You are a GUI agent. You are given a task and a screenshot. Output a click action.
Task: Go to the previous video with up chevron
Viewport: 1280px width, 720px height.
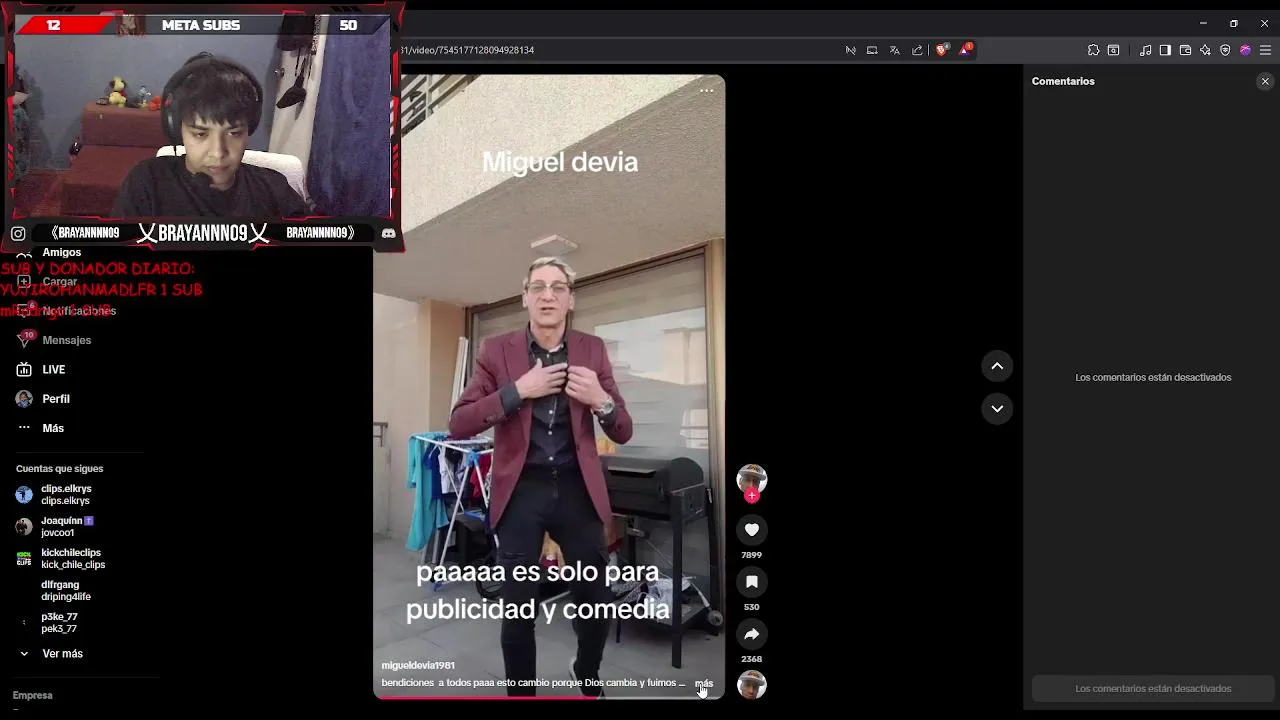tap(997, 366)
